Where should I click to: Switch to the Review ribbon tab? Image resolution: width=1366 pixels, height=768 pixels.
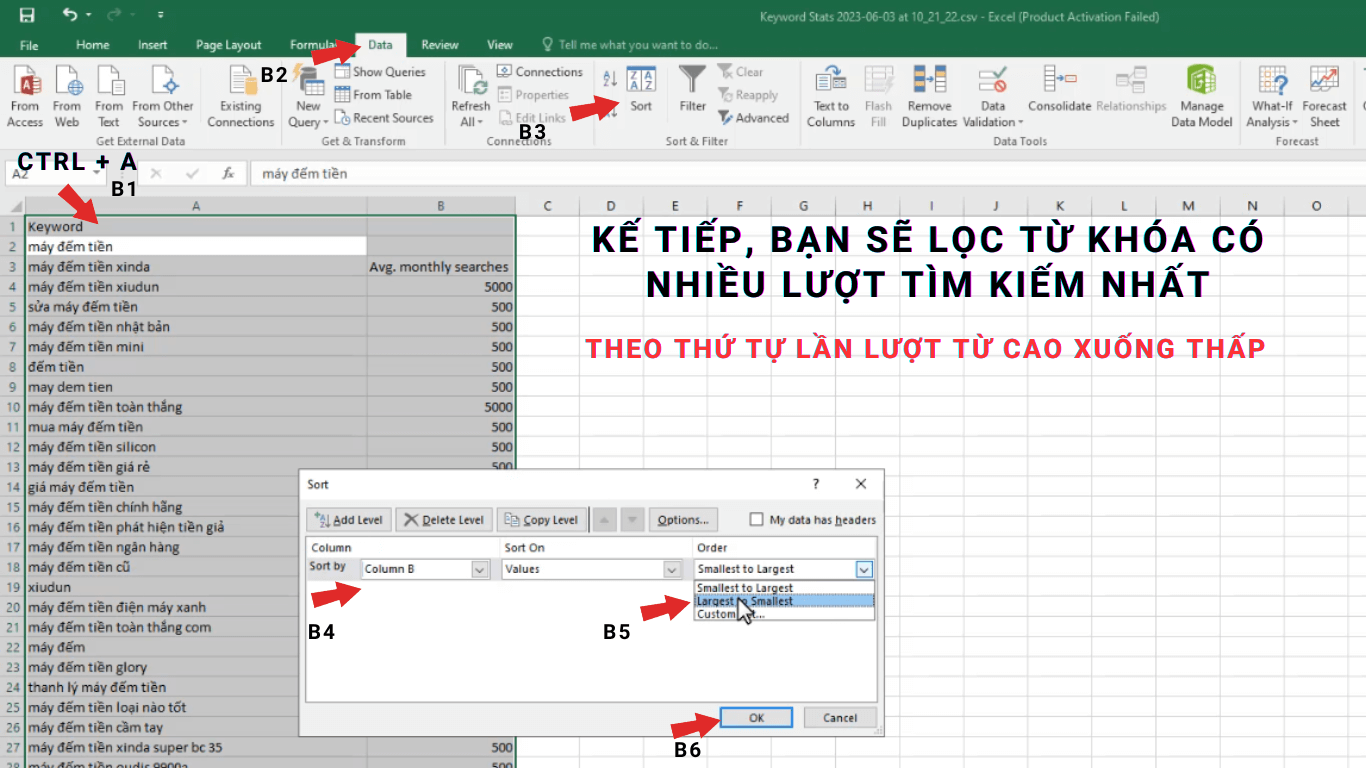[439, 44]
